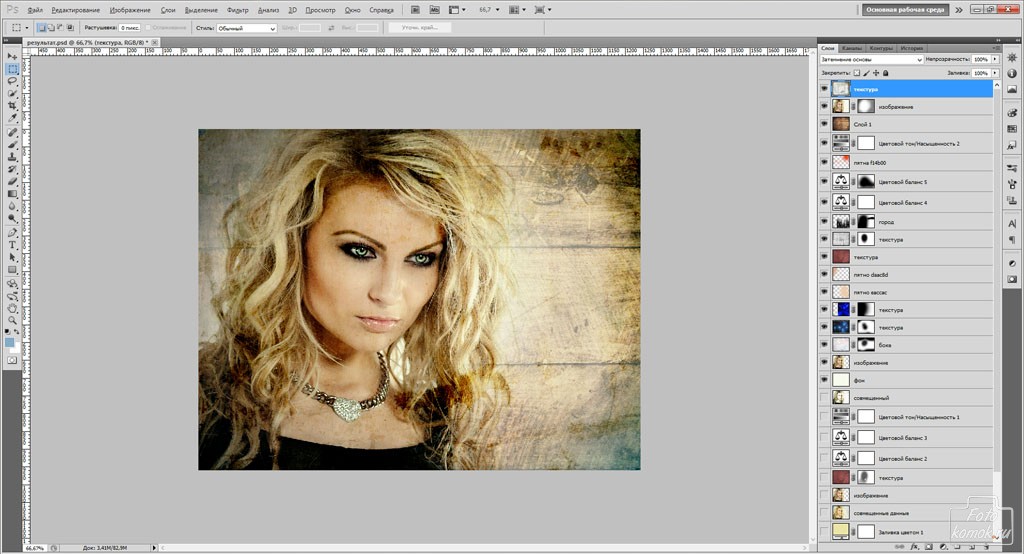
Task: Hide the город layer
Action: [824, 221]
